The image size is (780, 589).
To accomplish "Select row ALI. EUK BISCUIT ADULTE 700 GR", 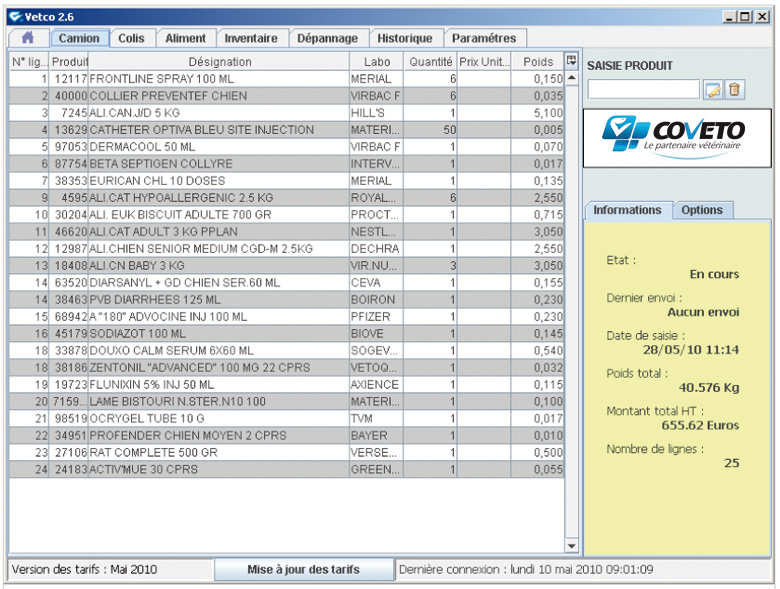I will click(287, 214).
